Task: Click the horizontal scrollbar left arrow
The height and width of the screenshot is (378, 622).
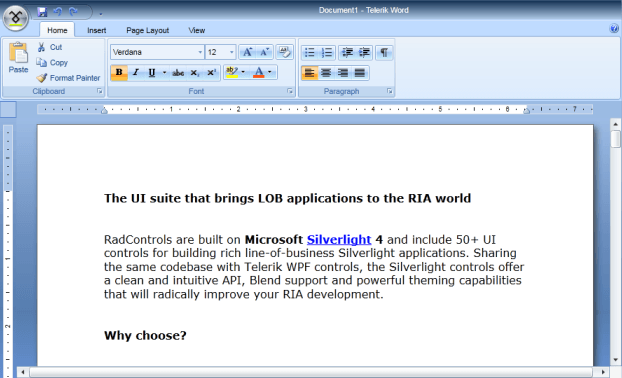Action: 23,372
